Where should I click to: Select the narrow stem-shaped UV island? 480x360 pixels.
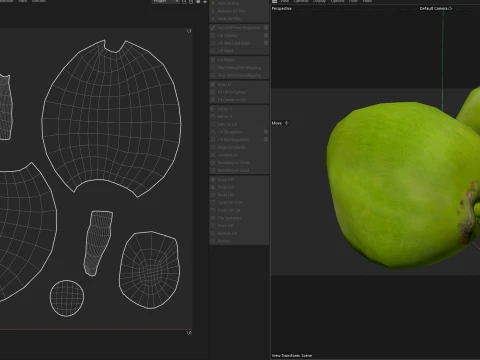point(98,243)
